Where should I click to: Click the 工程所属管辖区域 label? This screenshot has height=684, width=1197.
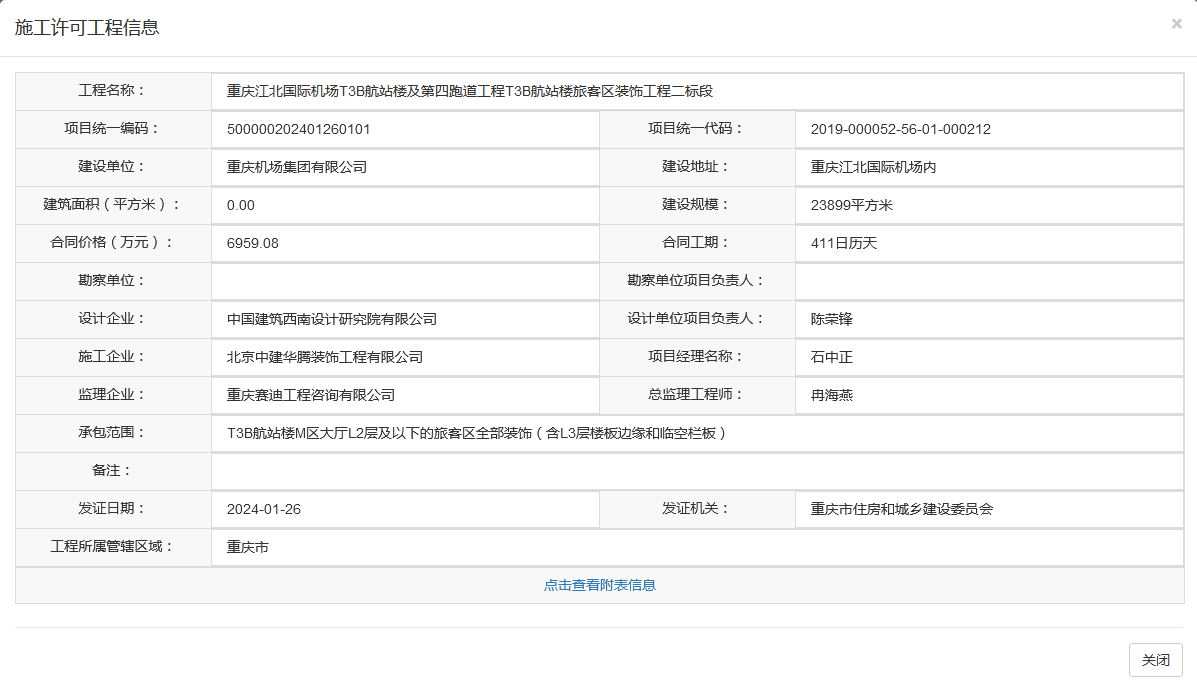coord(112,547)
